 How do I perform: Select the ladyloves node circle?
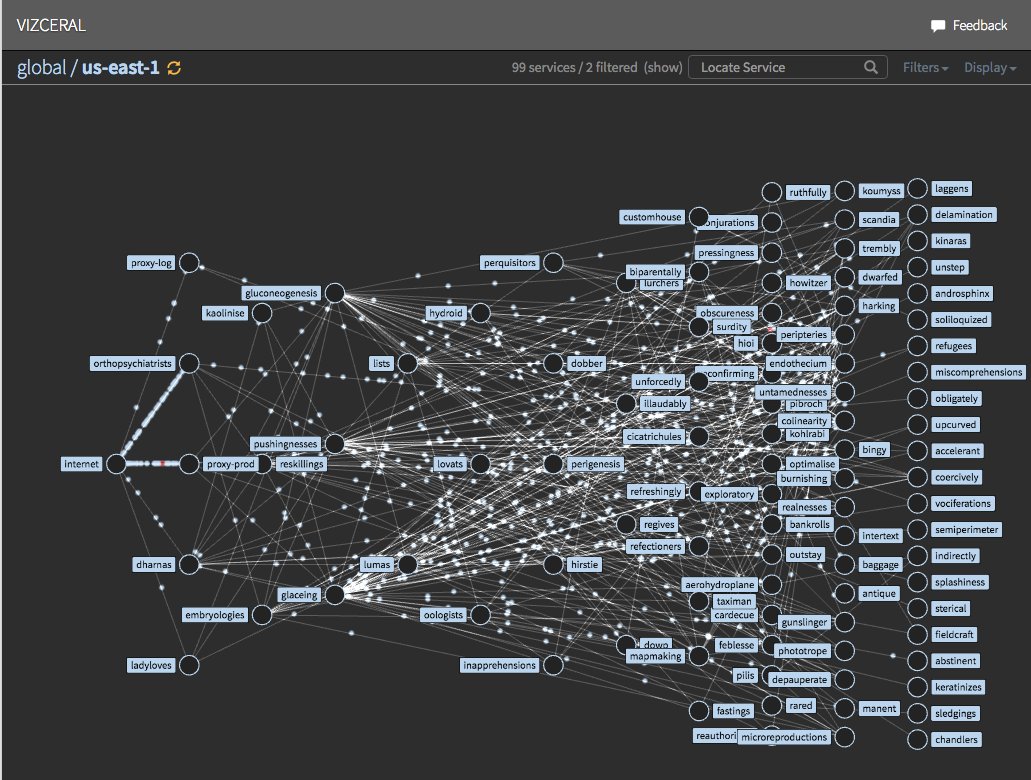(189, 665)
